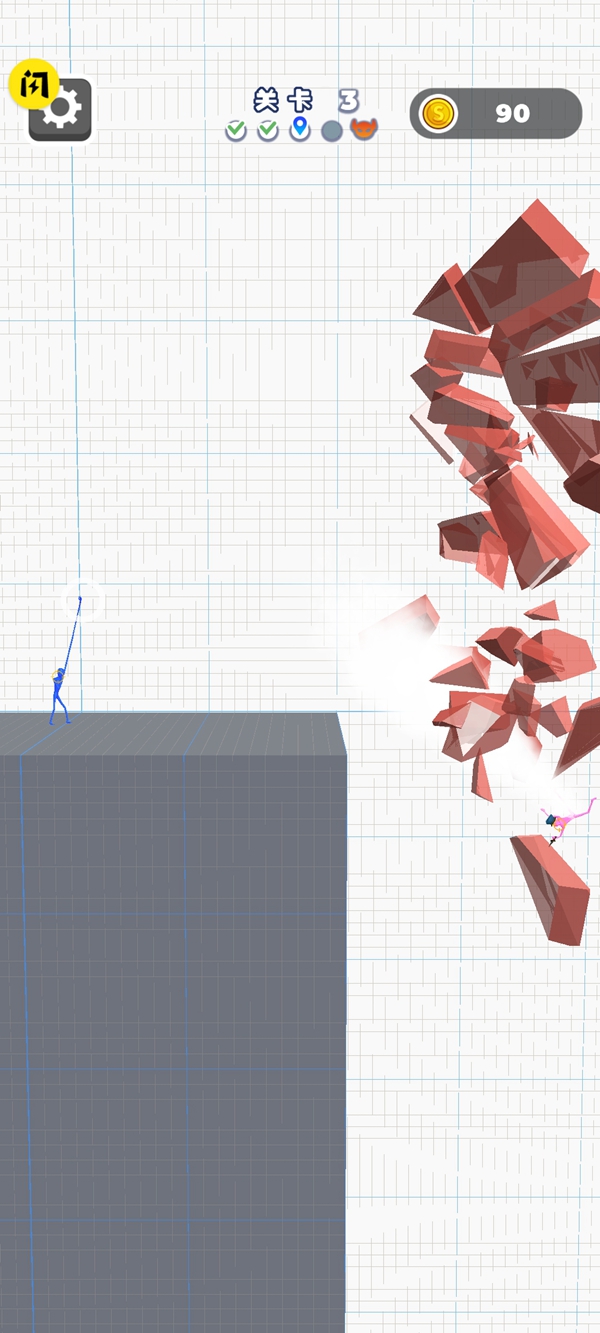Tap the white aiming circle reticle
Image resolution: width=600 pixels, height=1333 pixels.
pyautogui.click(x=82, y=601)
